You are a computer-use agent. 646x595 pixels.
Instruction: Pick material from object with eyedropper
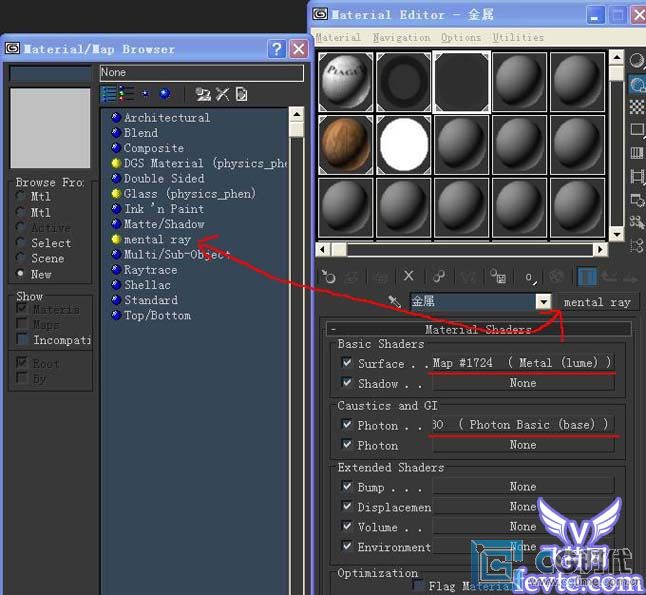[394, 302]
